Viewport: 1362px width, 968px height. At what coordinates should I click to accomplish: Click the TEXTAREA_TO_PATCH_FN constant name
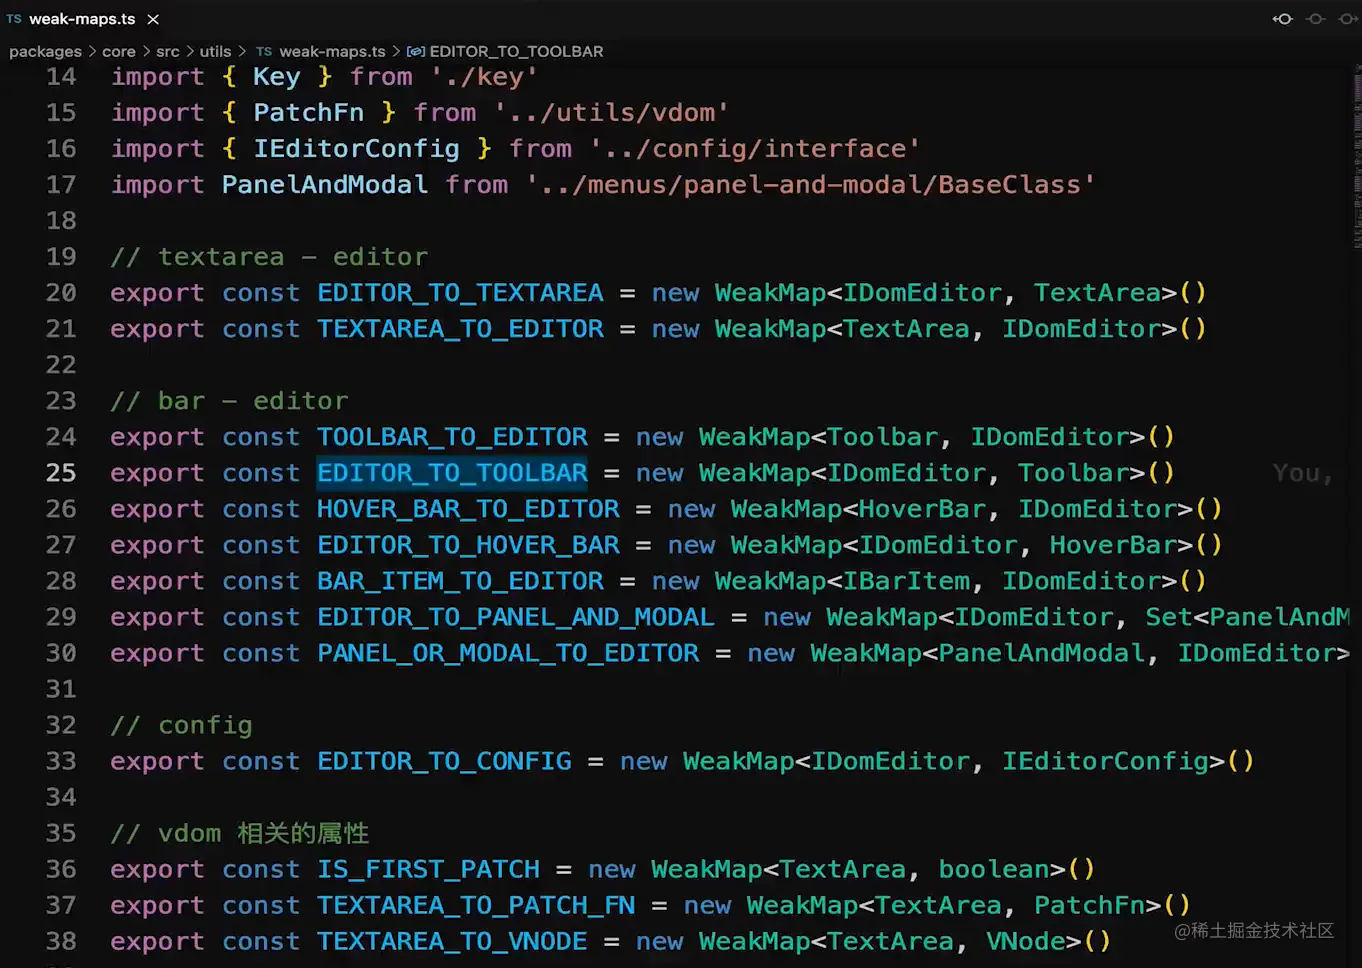477,905
